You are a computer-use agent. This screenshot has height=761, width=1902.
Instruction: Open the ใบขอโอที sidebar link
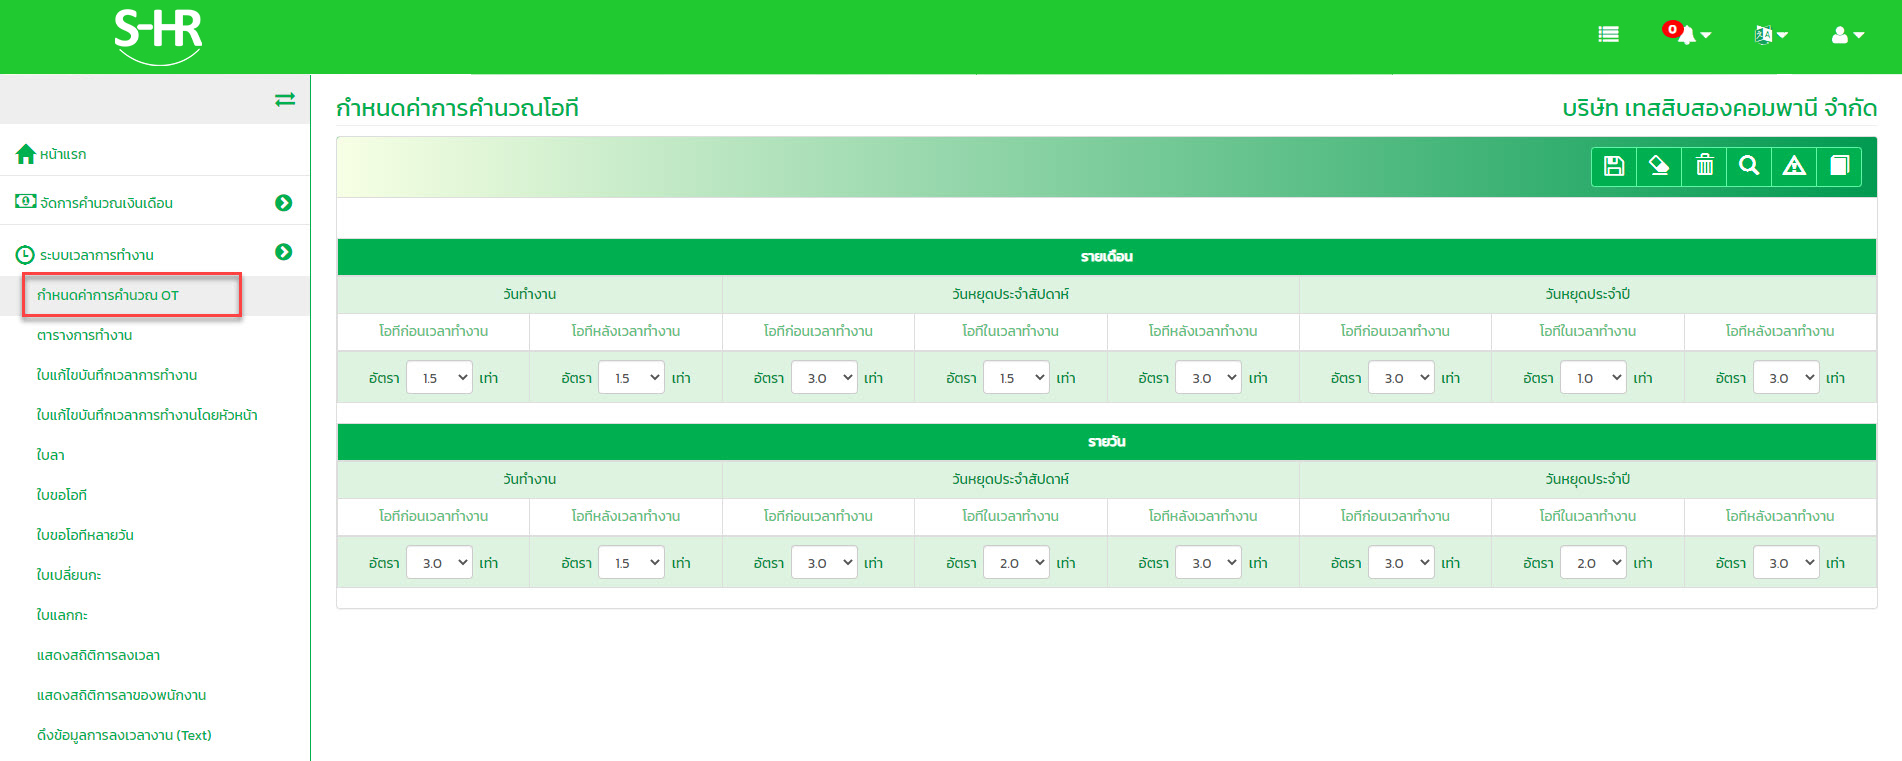click(x=62, y=495)
